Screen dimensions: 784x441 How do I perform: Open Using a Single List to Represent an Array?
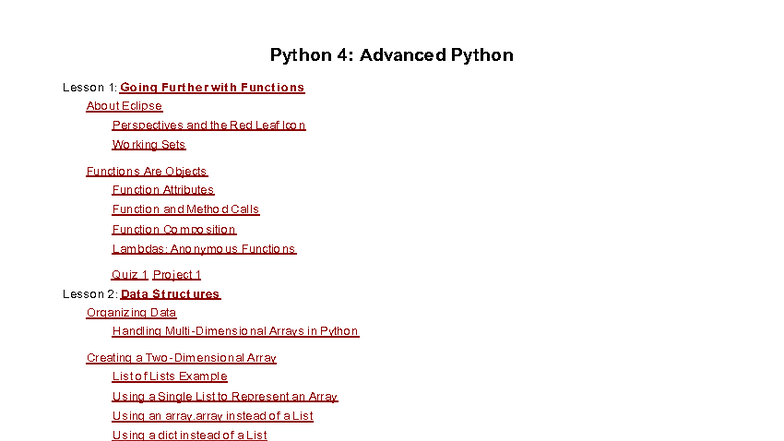click(225, 396)
